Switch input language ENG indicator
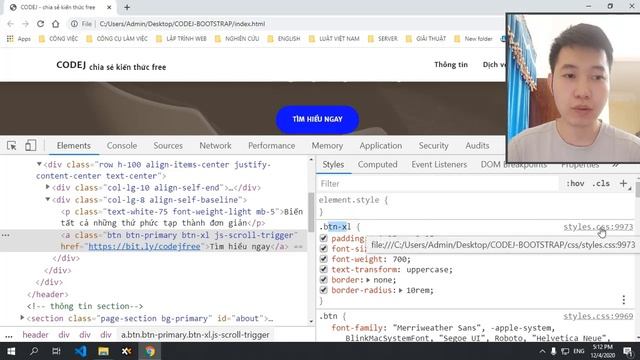Image resolution: width=640 pixels, height=360 pixels. pyautogui.click(x=579, y=351)
